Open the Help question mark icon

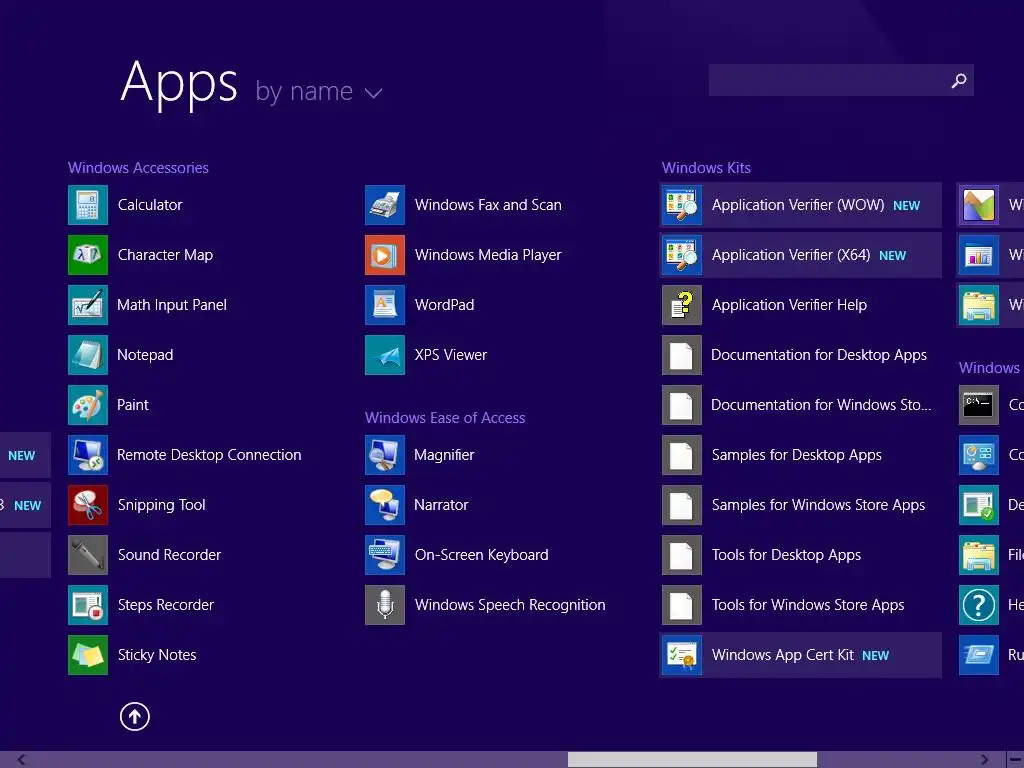[978, 605]
